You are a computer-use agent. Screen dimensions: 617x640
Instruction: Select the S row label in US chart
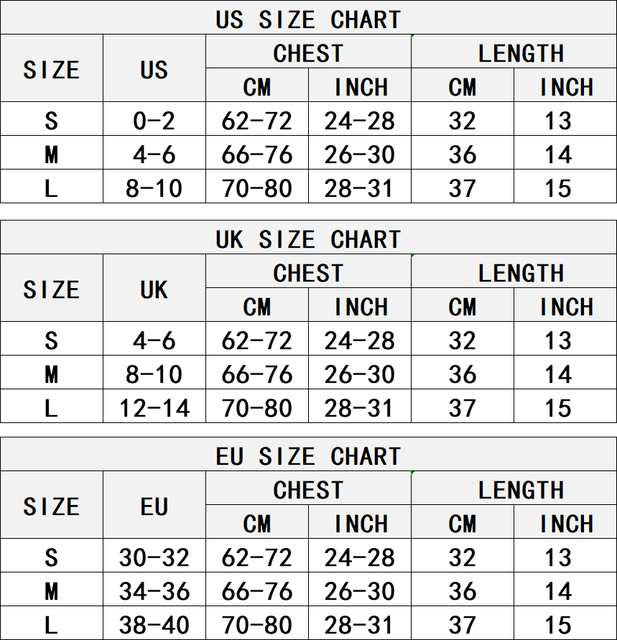(x=52, y=121)
